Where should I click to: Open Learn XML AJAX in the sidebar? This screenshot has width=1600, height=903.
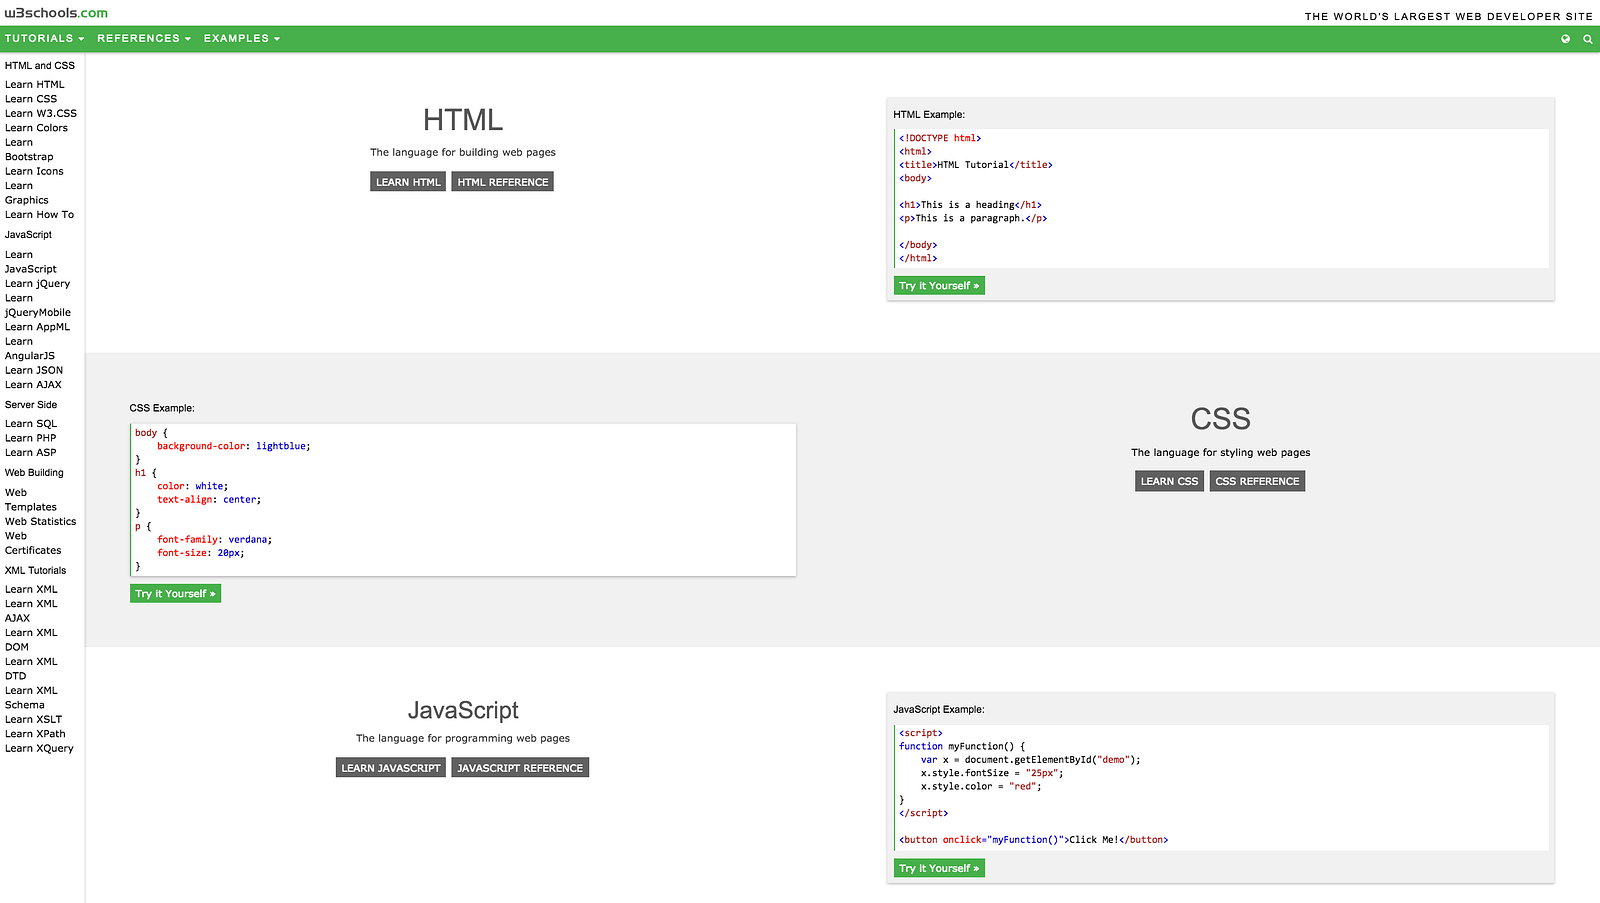pos(31,611)
